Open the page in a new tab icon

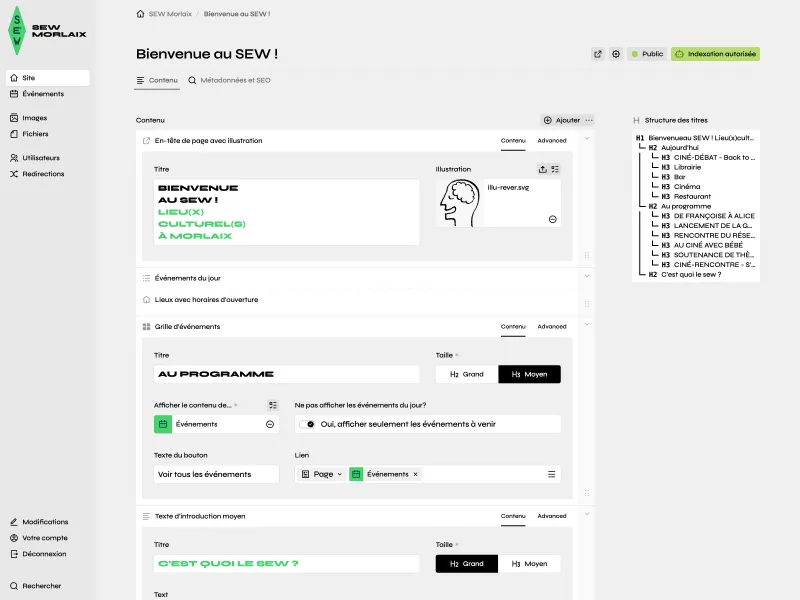pos(597,54)
